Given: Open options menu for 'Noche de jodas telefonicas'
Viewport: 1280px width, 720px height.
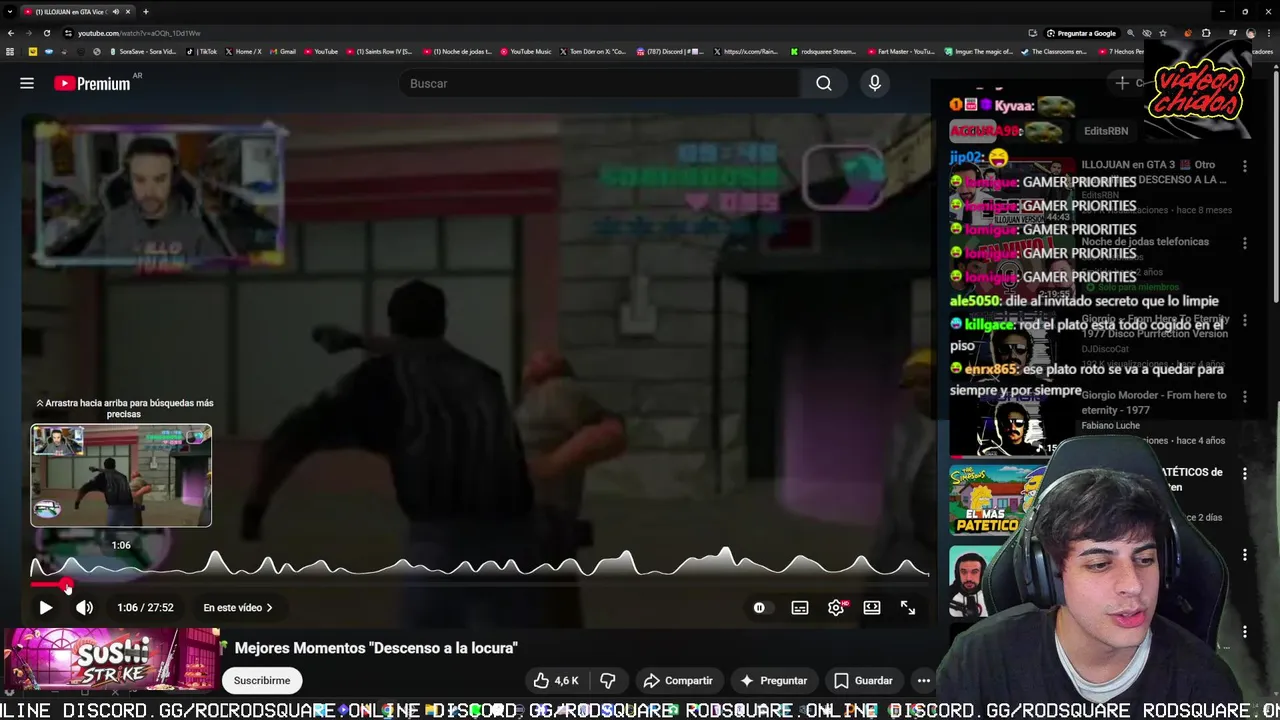Looking at the screenshot, I should (1245, 243).
